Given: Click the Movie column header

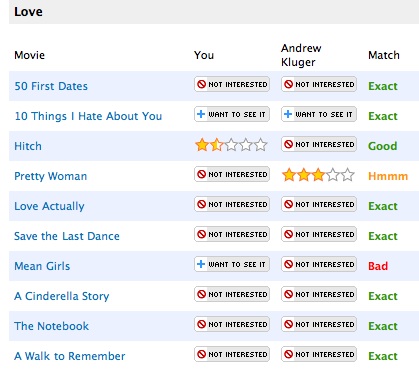Looking at the screenshot, I should click(29, 55).
